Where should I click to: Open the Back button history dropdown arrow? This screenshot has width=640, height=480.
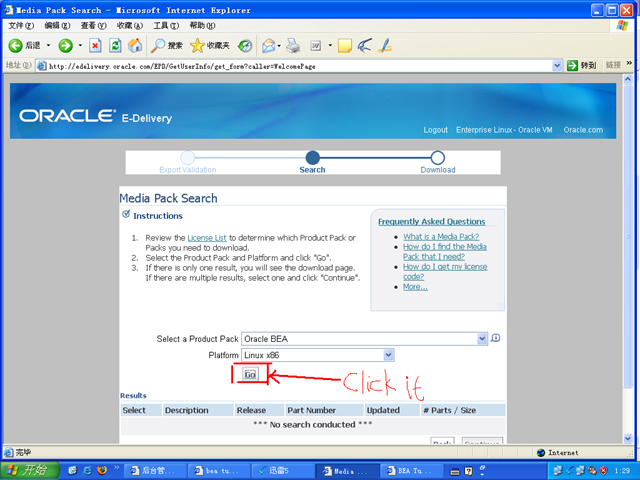(48, 45)
